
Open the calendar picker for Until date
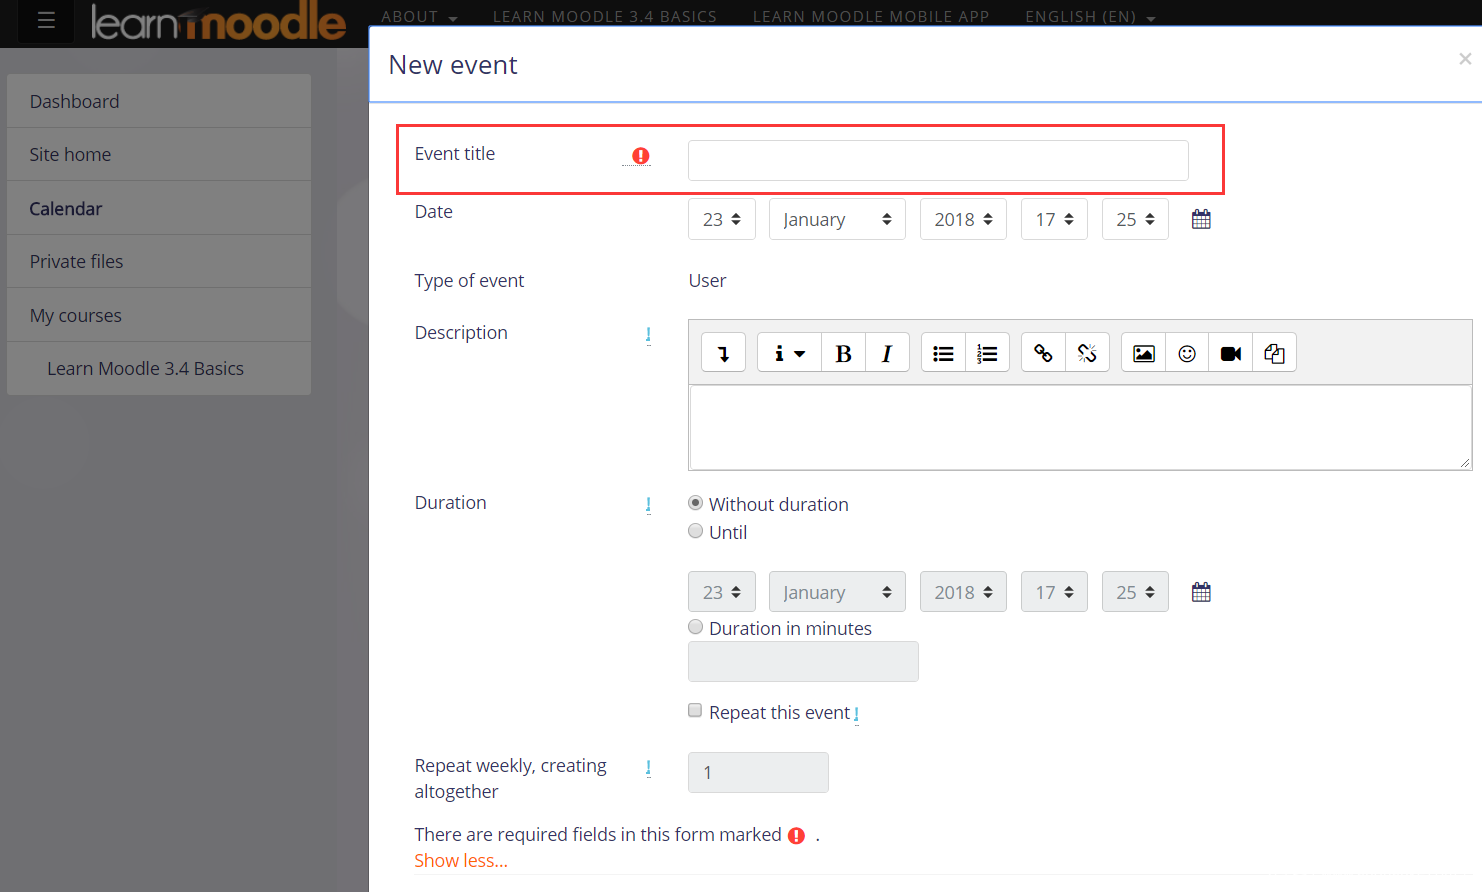pyautogui.click(x=1201, y=592)
